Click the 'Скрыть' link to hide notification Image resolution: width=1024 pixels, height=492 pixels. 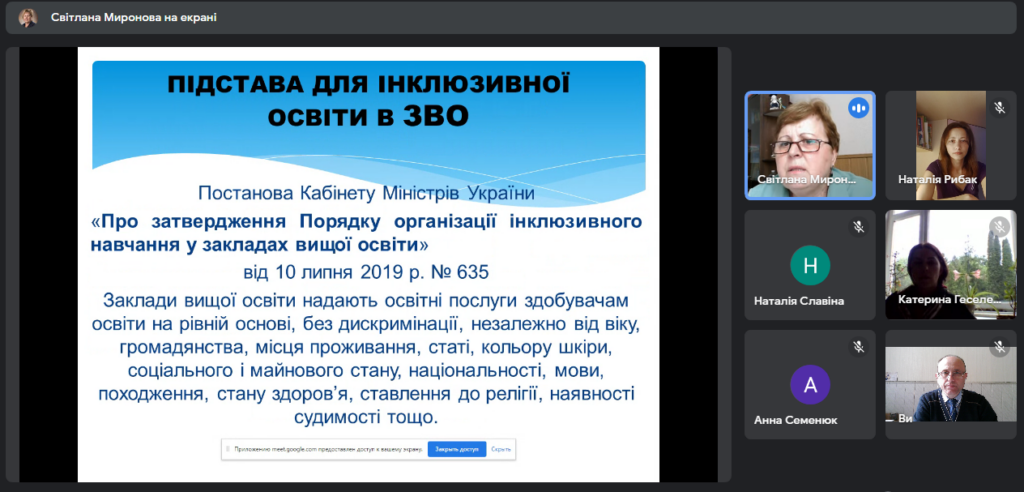point(501,450)
